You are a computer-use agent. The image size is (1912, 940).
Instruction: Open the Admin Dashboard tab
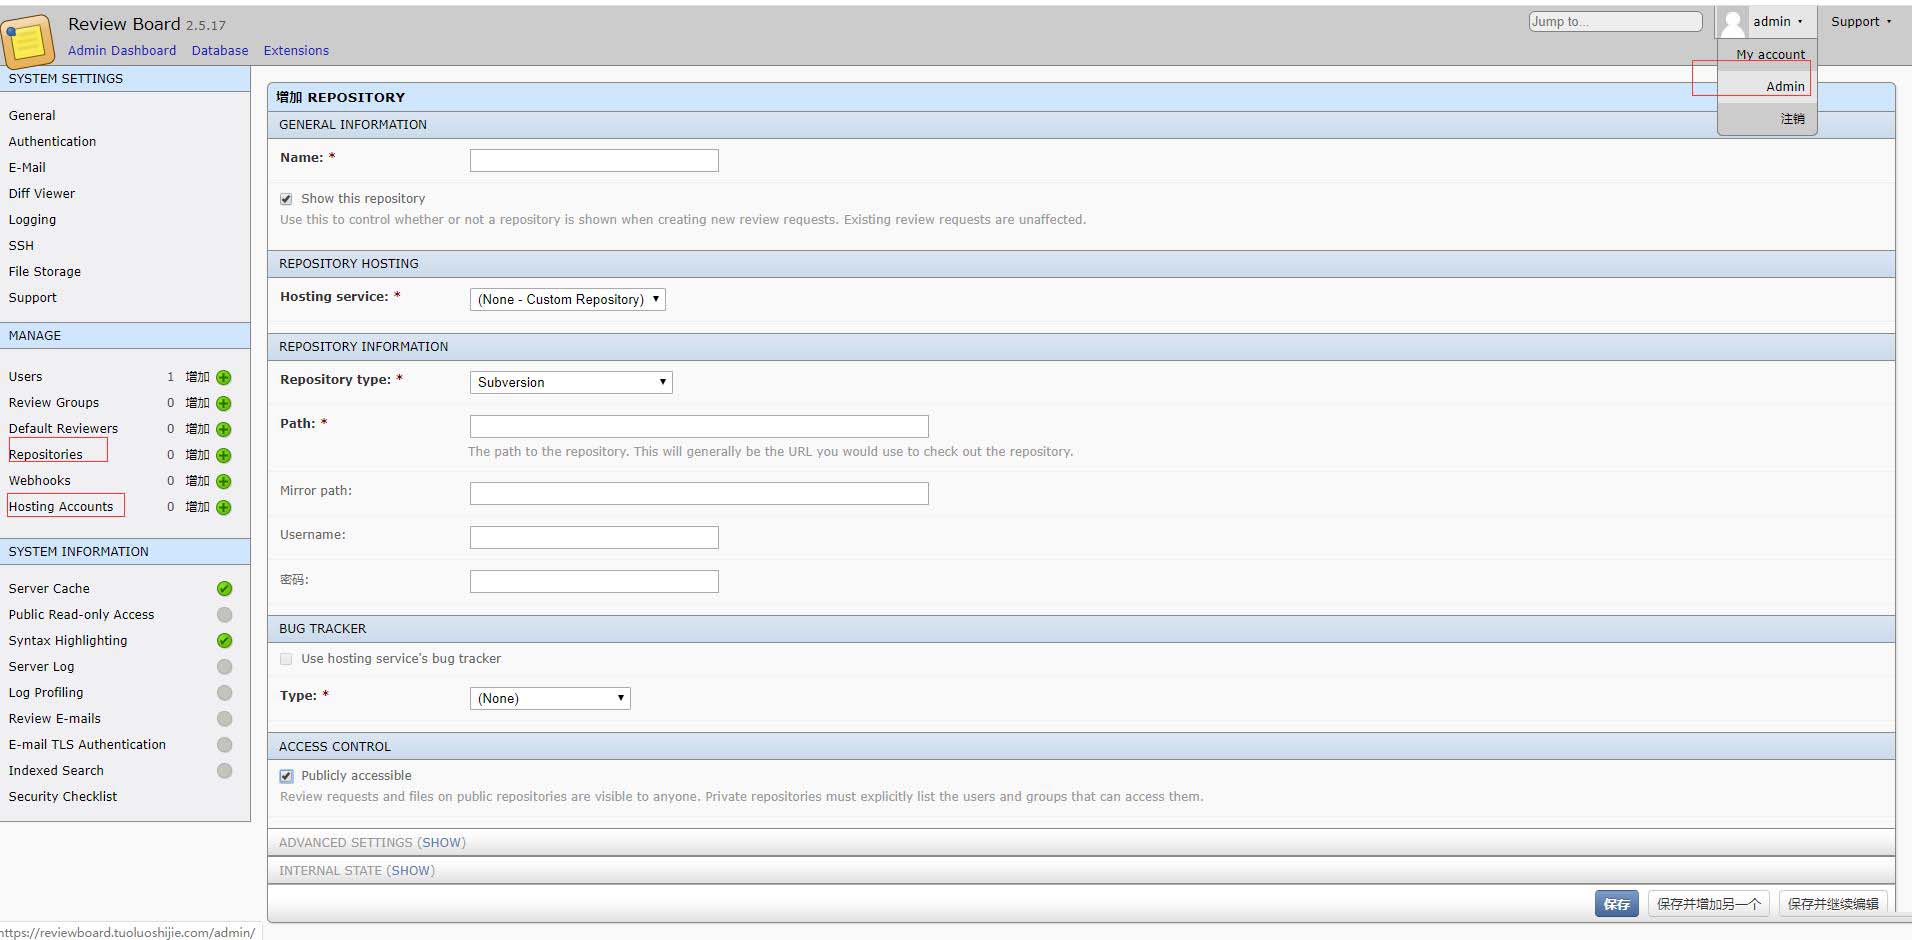pos(122,51)
